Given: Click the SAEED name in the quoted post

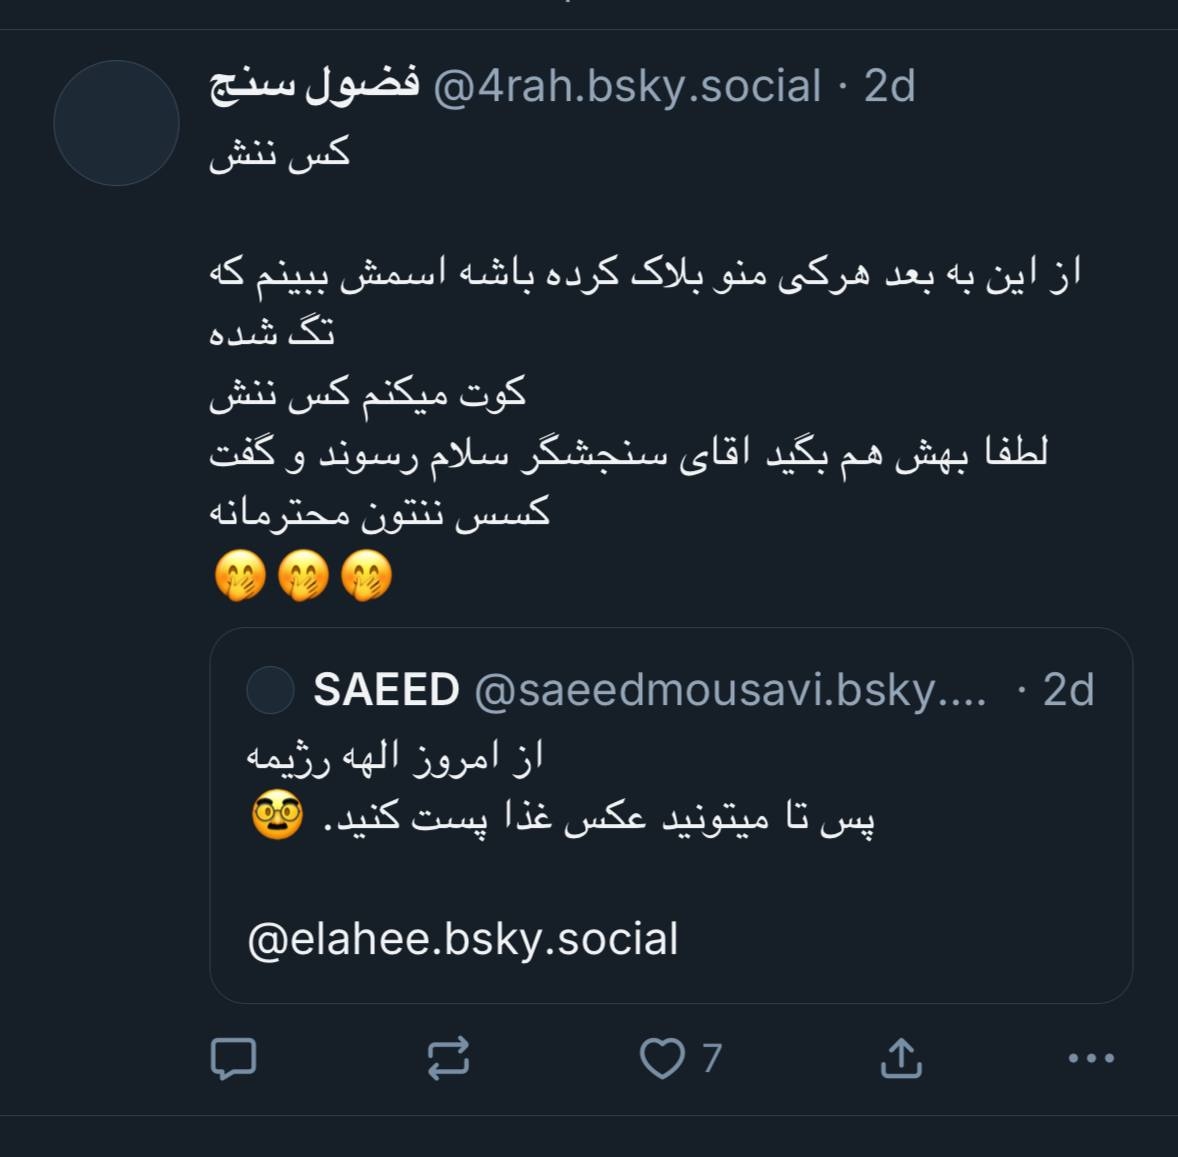Looking at the screenshot, I should (386, 690).
